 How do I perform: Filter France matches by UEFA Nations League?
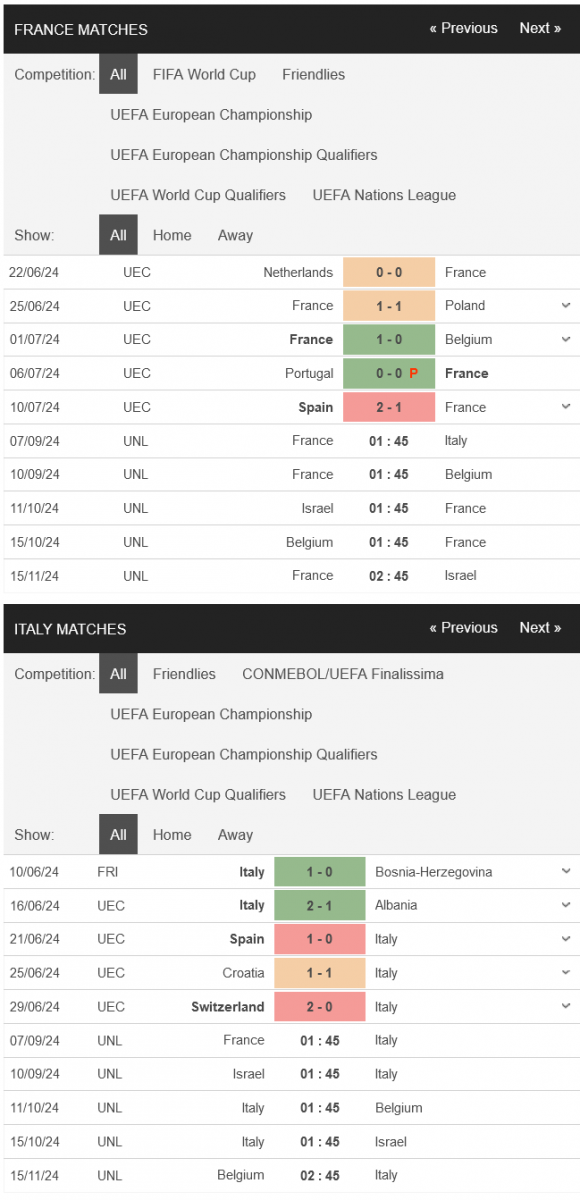(x=384, y=195)
